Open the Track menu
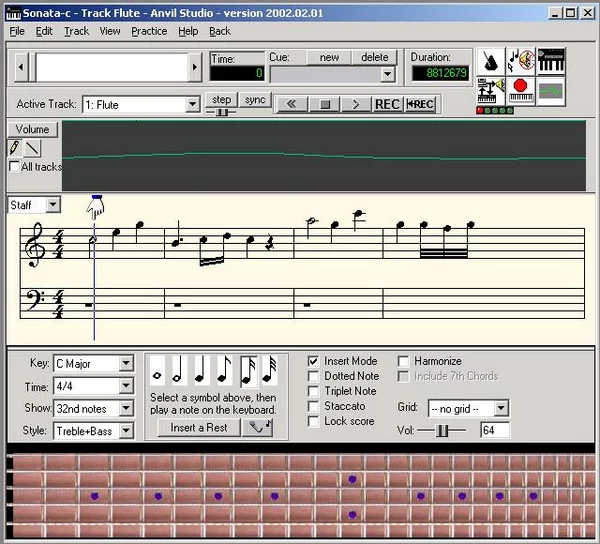This screenshot has height=544, width=600. (x=76, y=31)
